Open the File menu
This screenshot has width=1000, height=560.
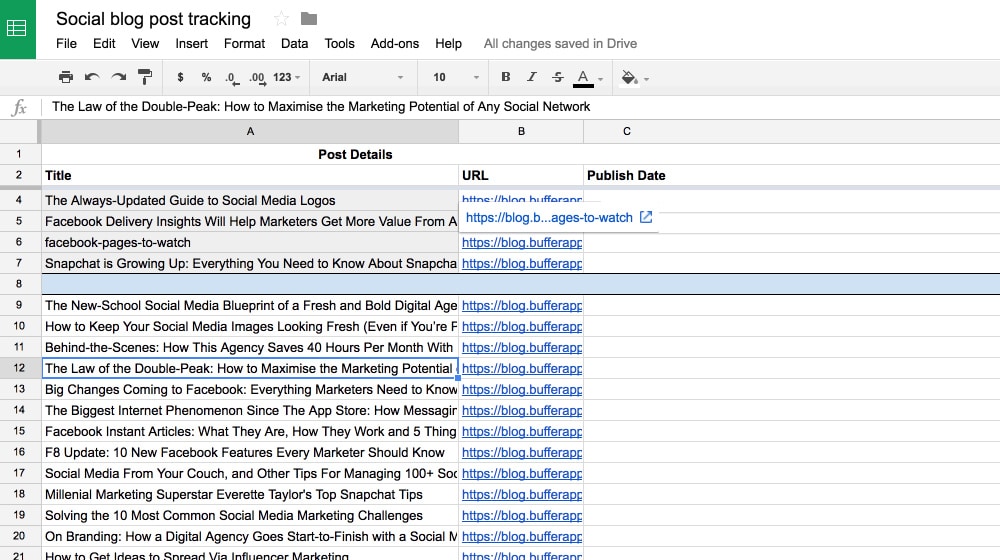66,43
